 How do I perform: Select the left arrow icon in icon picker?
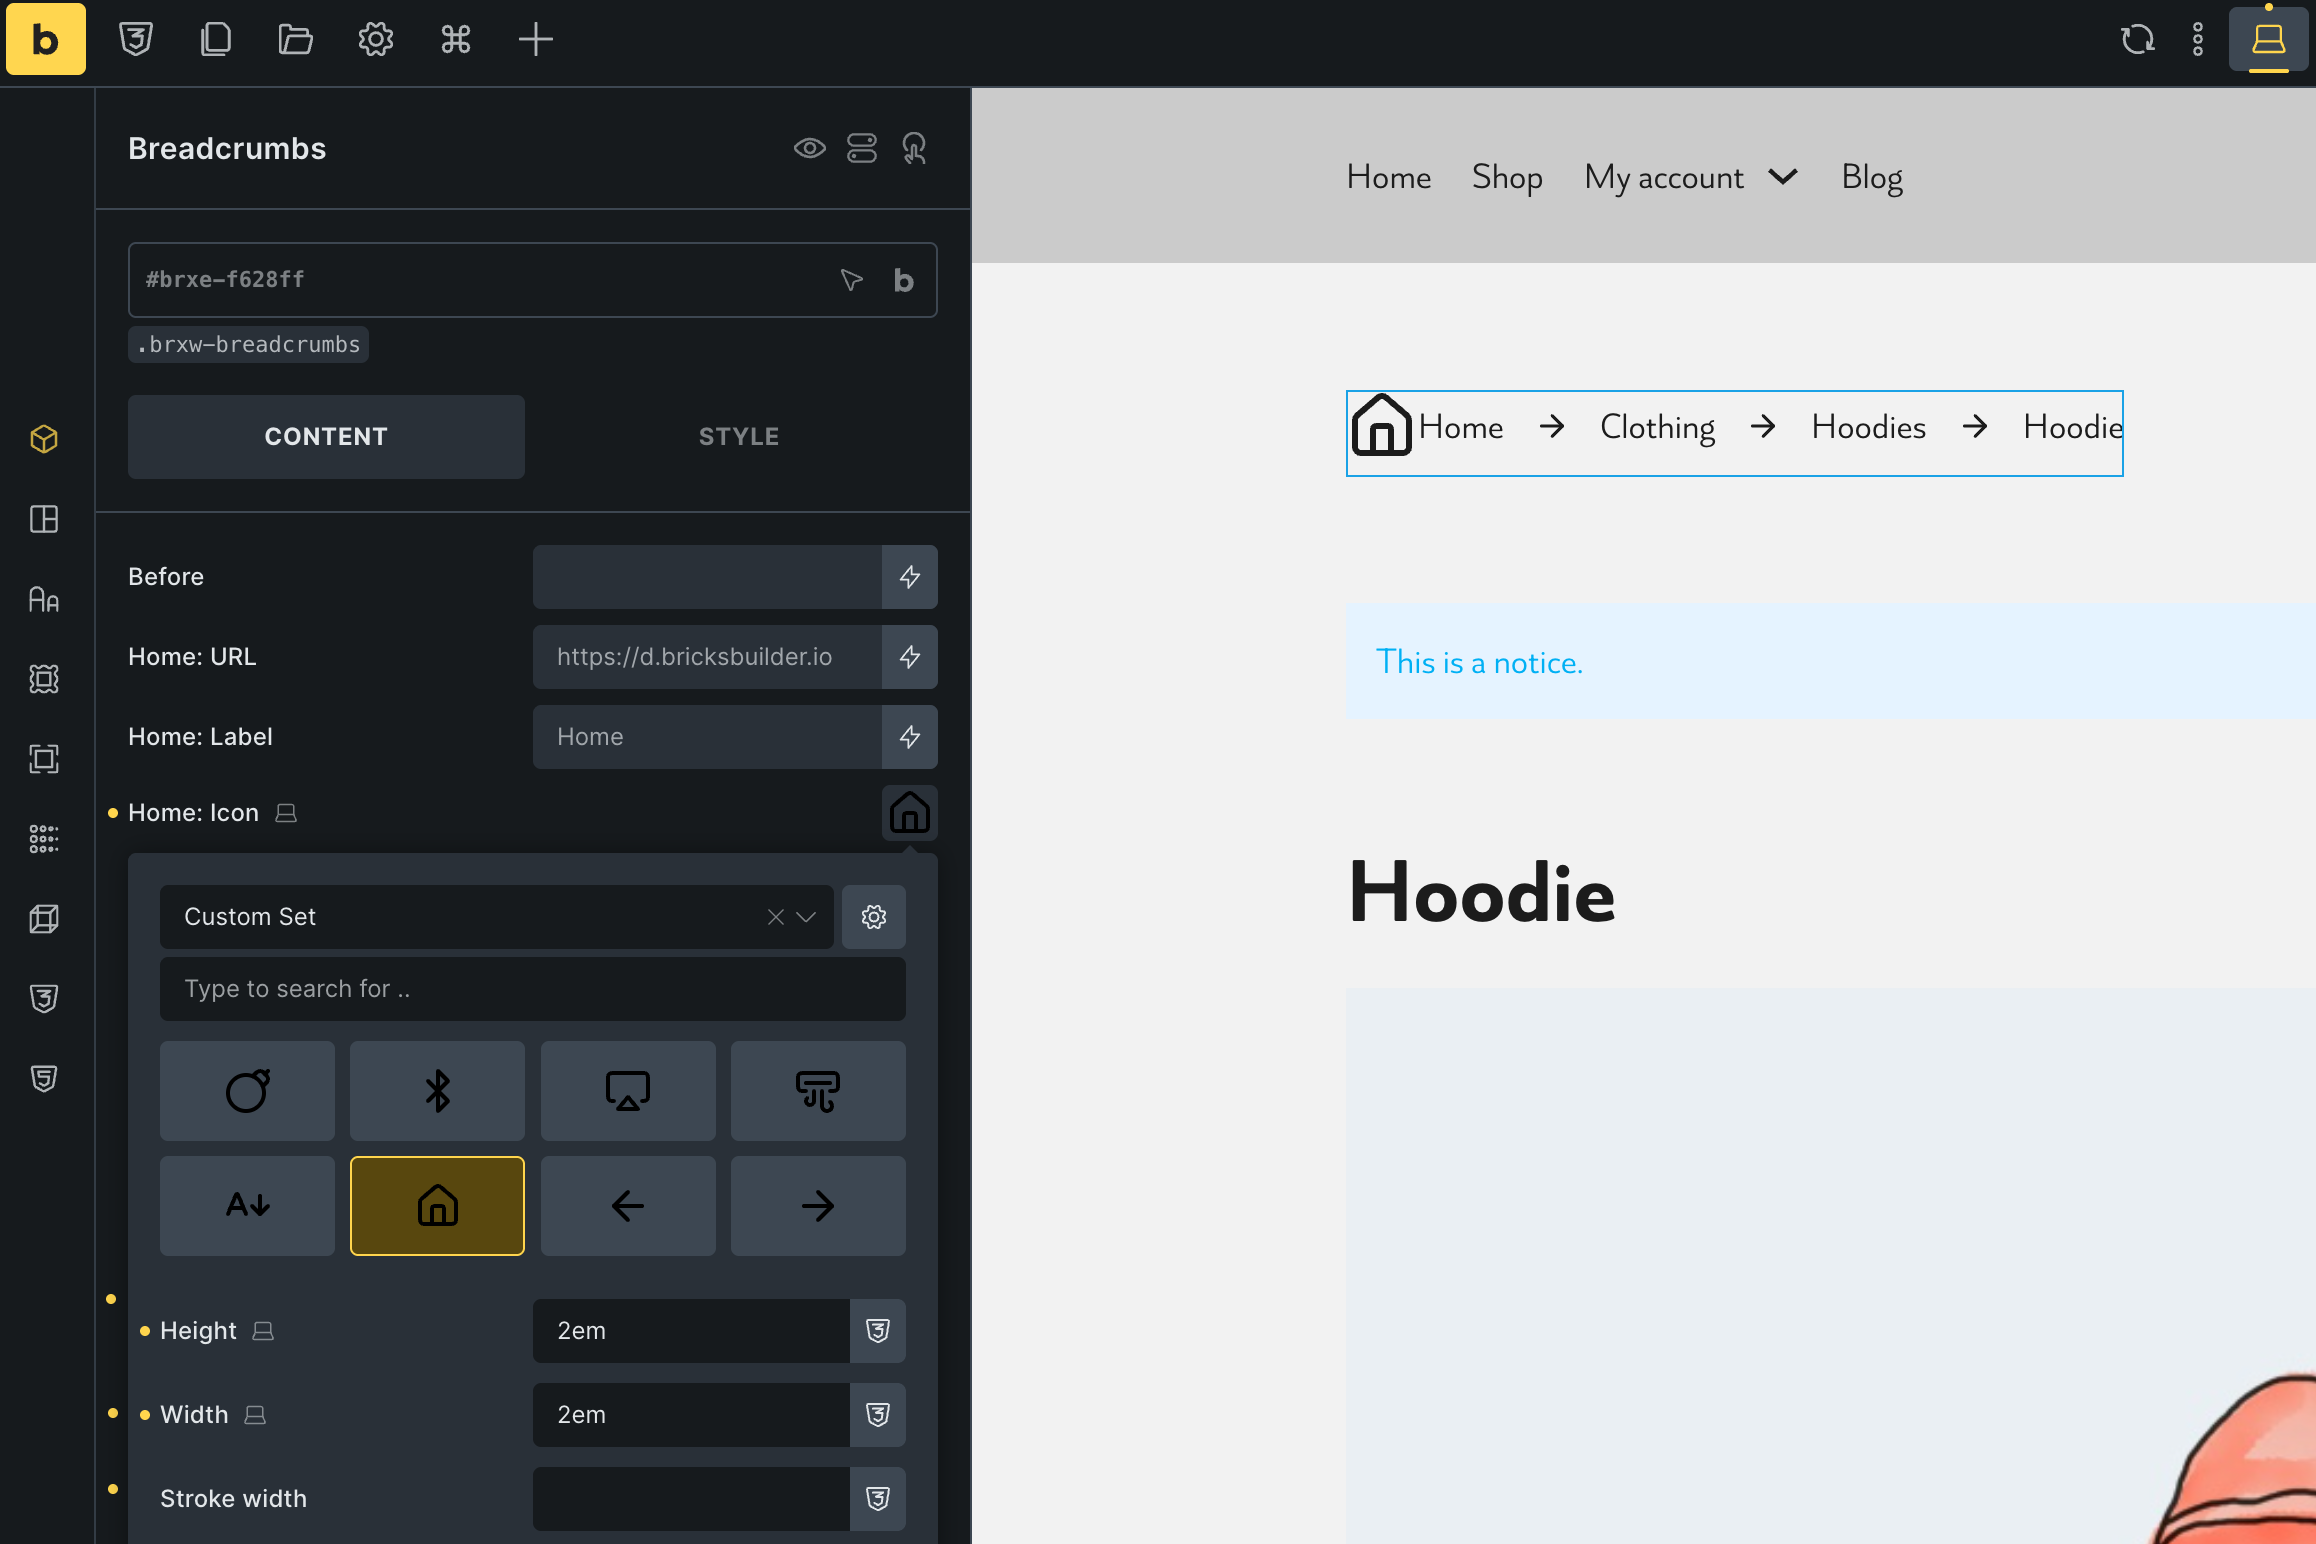pos(627,1206)
